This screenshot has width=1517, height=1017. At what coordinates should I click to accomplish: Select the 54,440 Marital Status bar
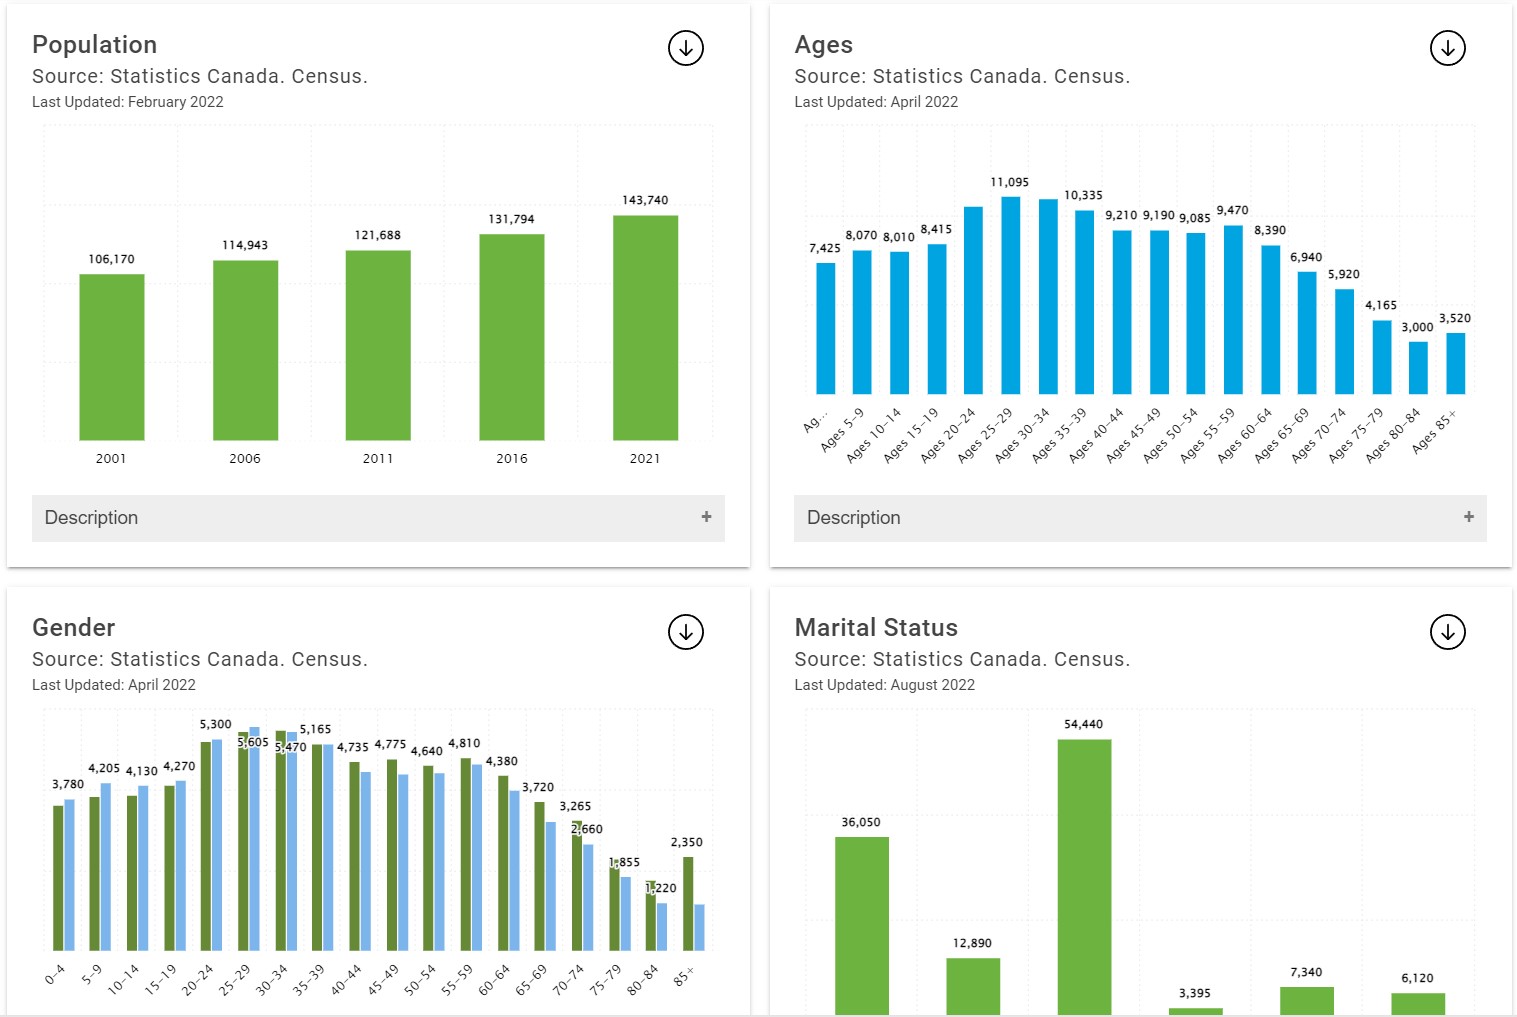coord(1085,870)
